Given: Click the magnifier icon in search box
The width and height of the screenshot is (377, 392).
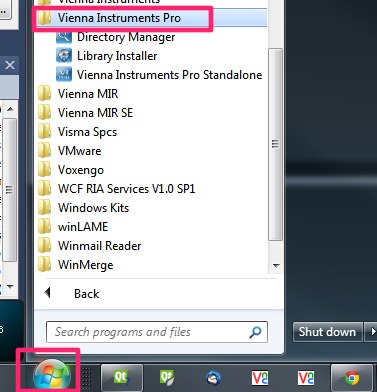Looking at the screenshot, I should tap(255, 332).
